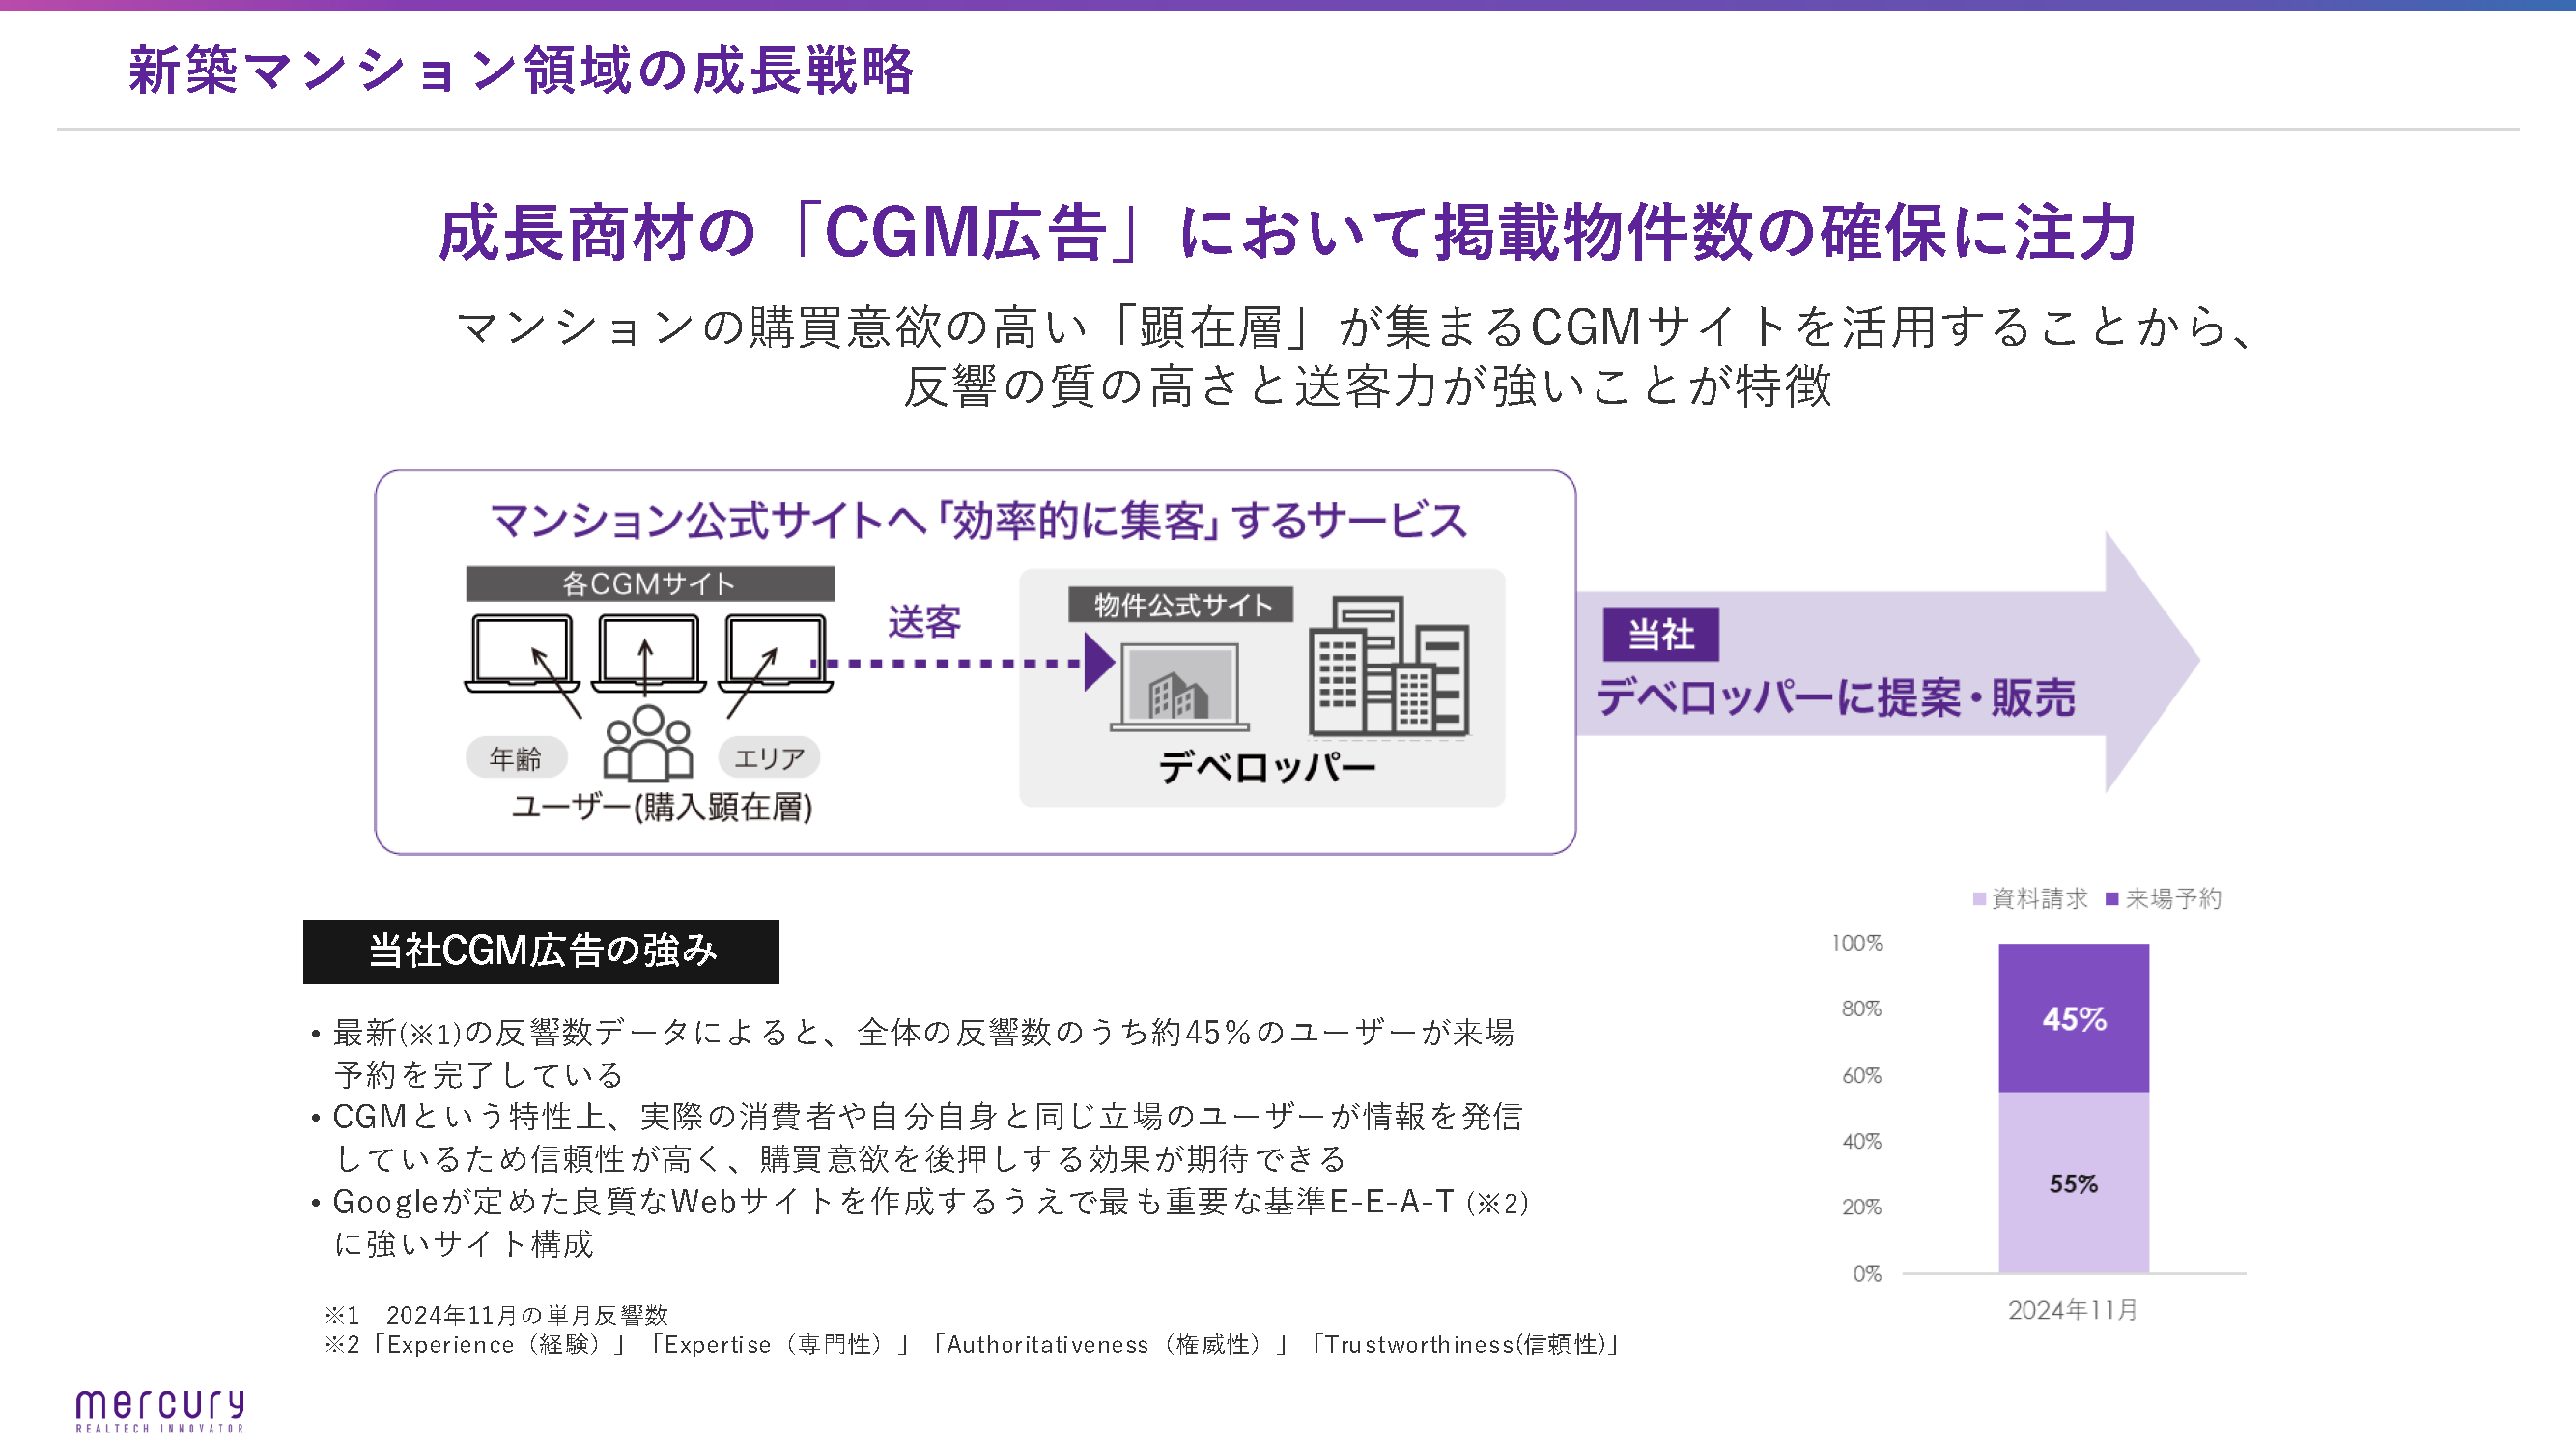Click the 45% dark purple bar segment
Screen dimensions: 2576x1449
(2073, 1018)
